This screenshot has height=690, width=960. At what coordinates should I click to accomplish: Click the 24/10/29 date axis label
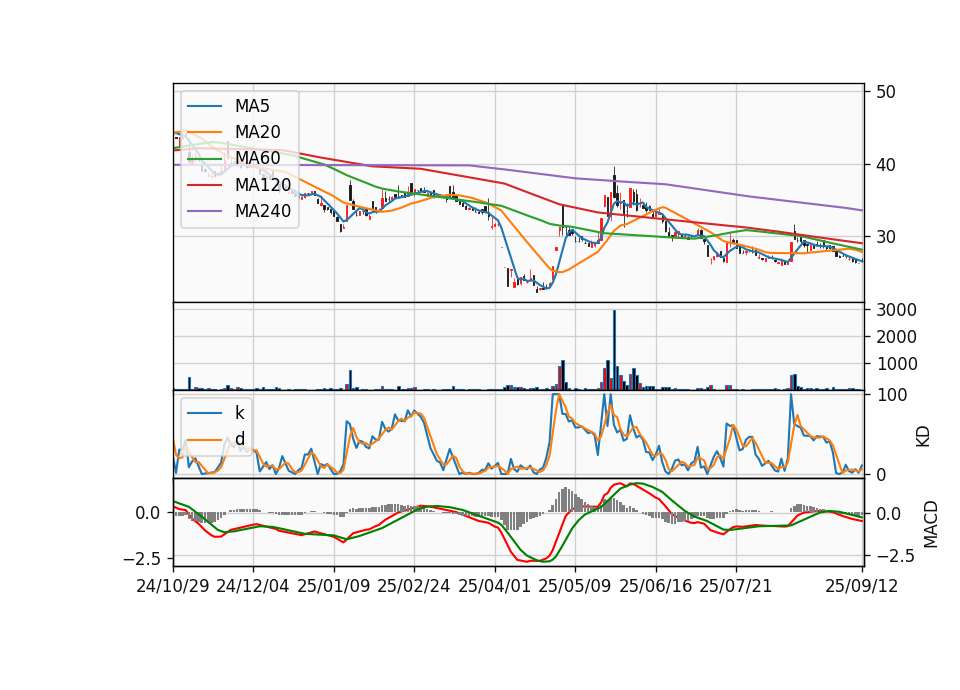tap(173, 586)
